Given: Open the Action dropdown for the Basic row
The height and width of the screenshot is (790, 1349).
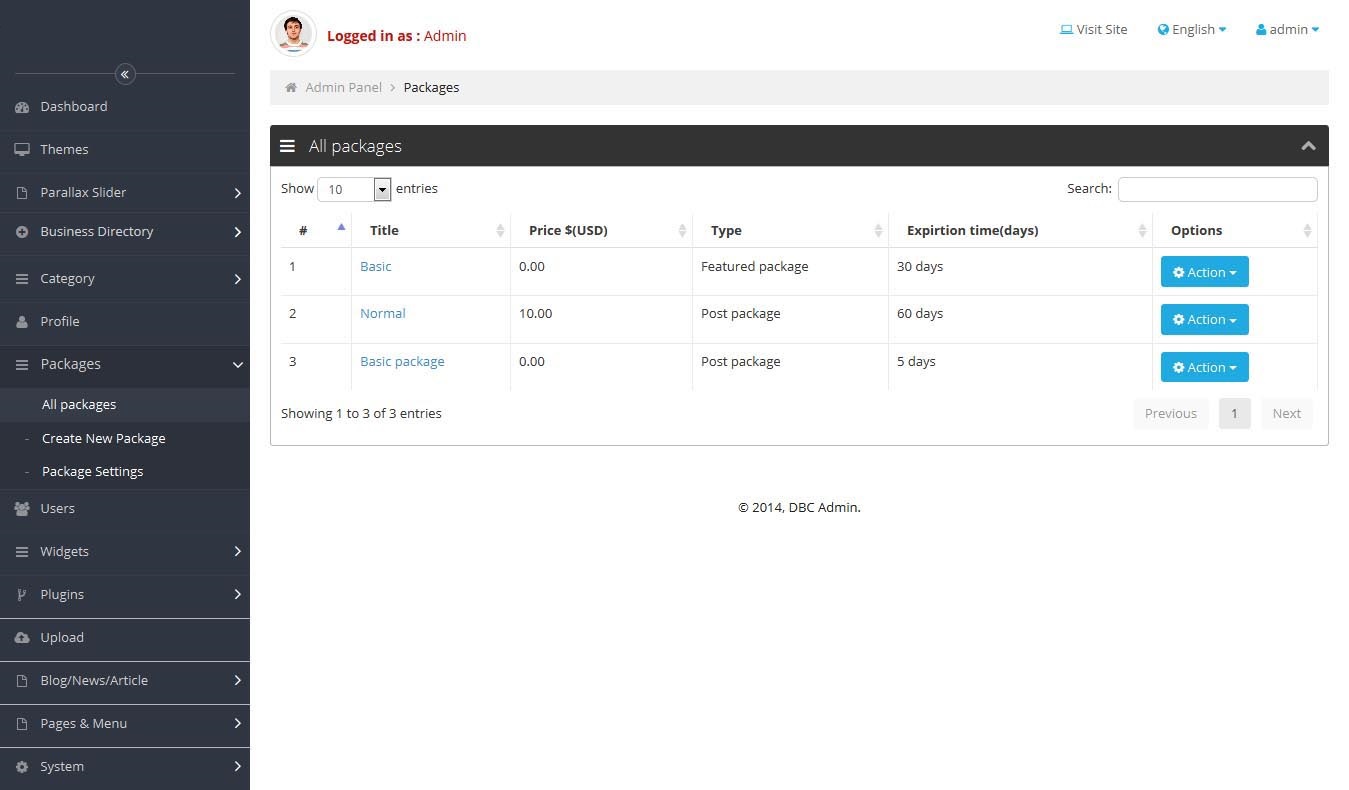Looking at the screenshot, I should point(1204,272).
